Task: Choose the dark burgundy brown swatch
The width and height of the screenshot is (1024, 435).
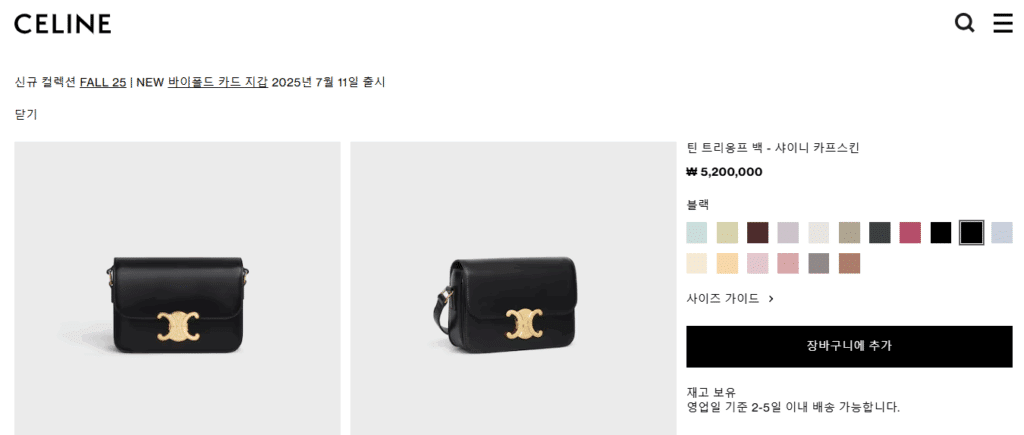Action: pyautogui.click(x=758, y=233)
